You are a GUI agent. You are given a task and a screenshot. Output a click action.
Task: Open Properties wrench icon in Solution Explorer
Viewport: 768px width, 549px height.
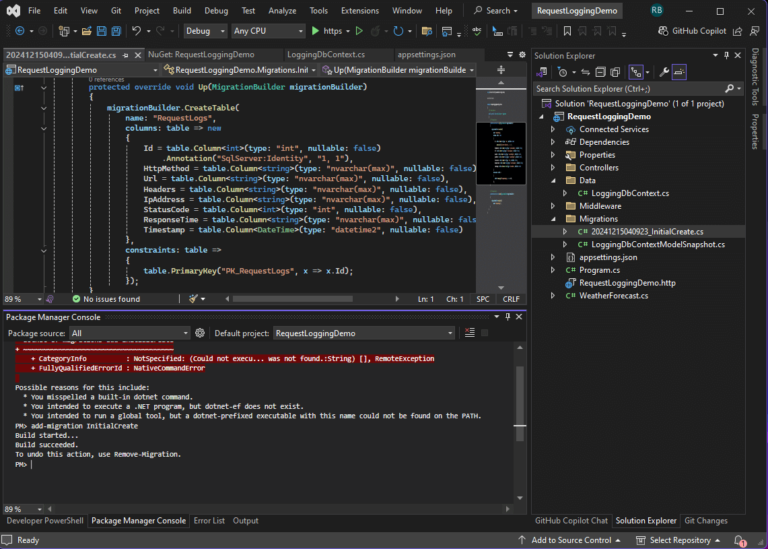pos(664,72)
